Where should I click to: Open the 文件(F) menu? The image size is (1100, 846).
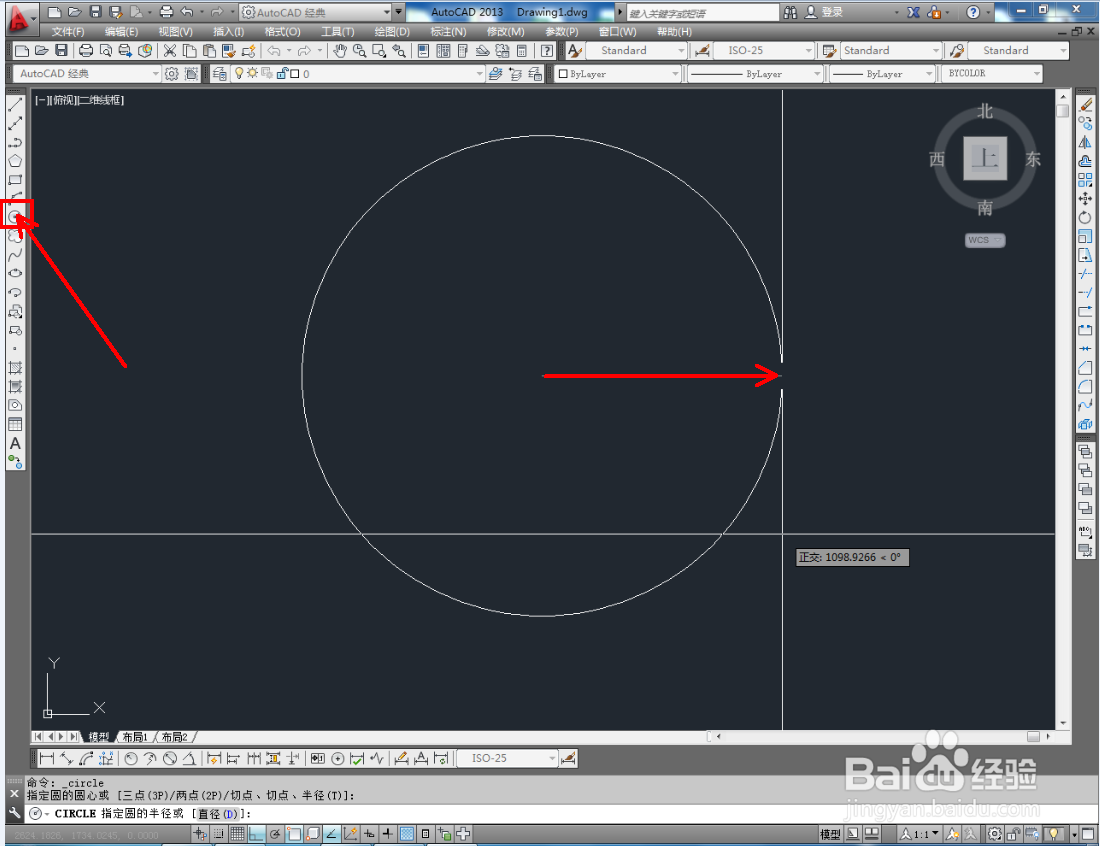tap(67, 32)
